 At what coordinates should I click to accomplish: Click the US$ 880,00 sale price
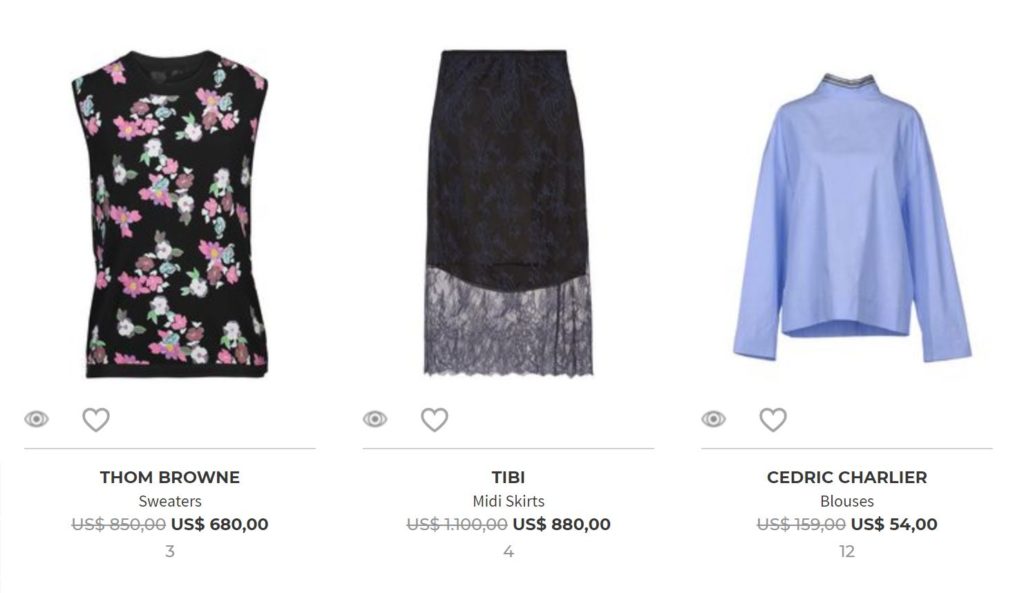pyautogui.click(x=562, y=524)
